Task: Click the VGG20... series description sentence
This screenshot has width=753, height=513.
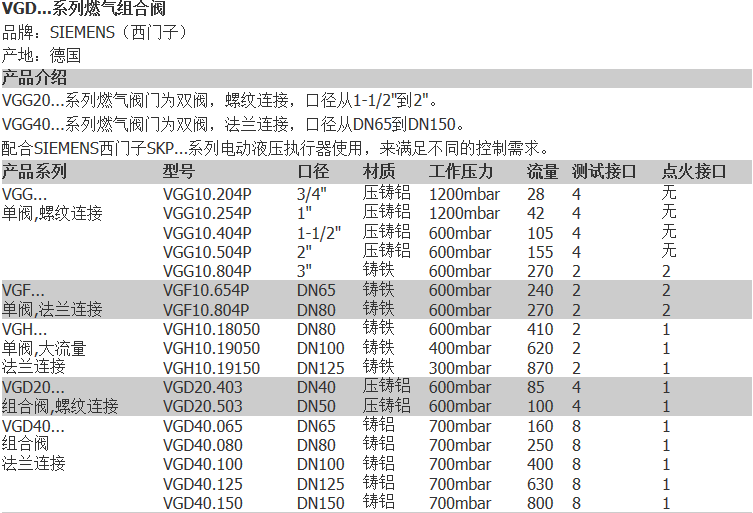Action: (220, 101)
